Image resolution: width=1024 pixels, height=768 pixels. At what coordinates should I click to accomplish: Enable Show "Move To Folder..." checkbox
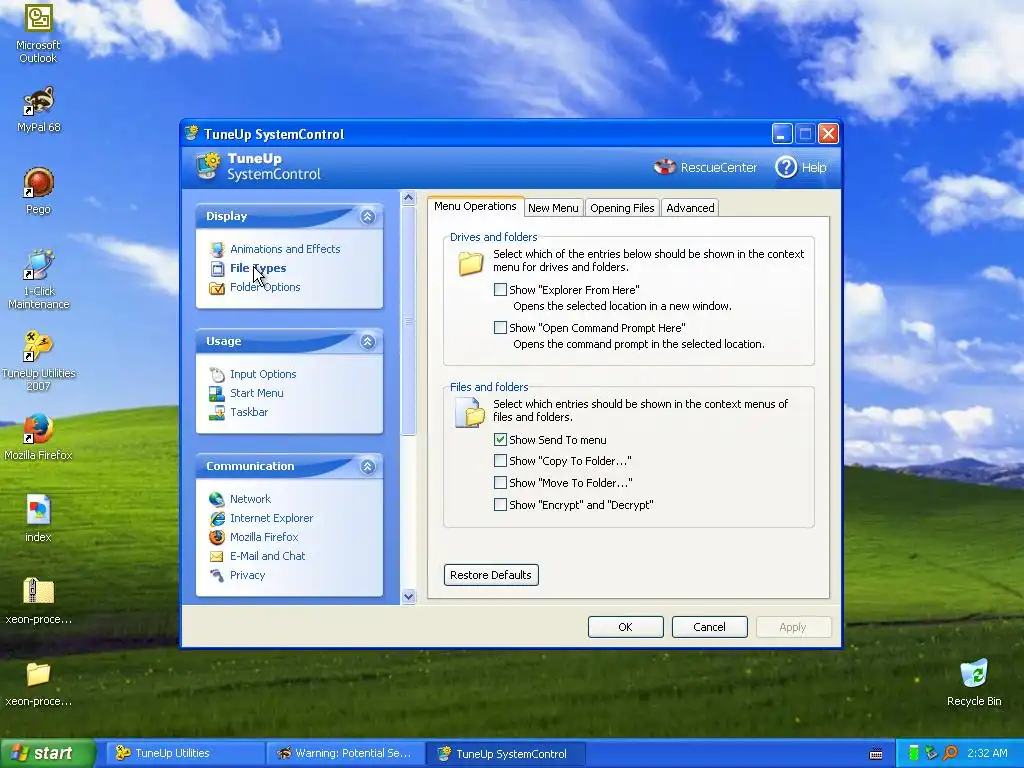coord(500,483)
